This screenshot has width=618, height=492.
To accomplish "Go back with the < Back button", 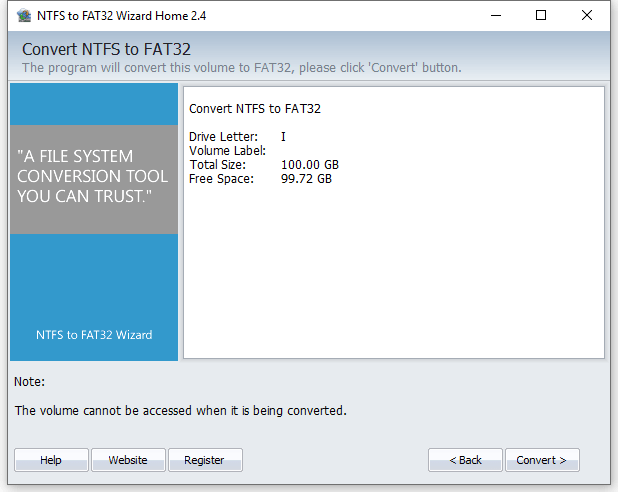I will [465, 460].
